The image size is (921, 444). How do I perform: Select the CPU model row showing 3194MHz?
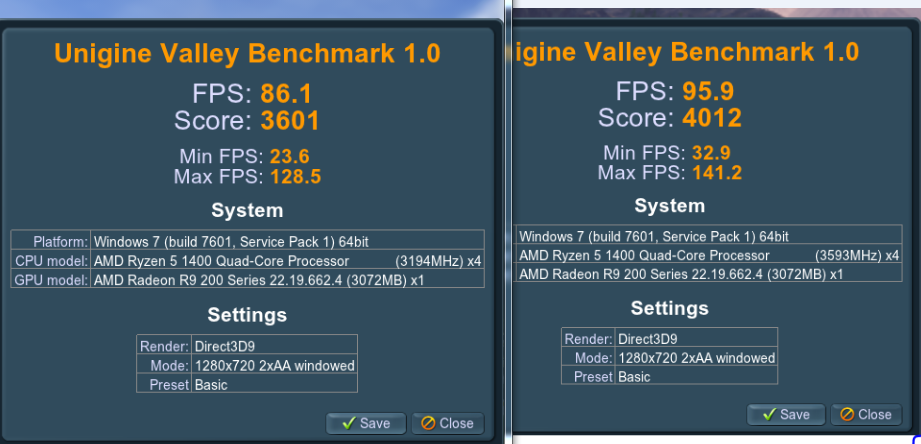247,260
